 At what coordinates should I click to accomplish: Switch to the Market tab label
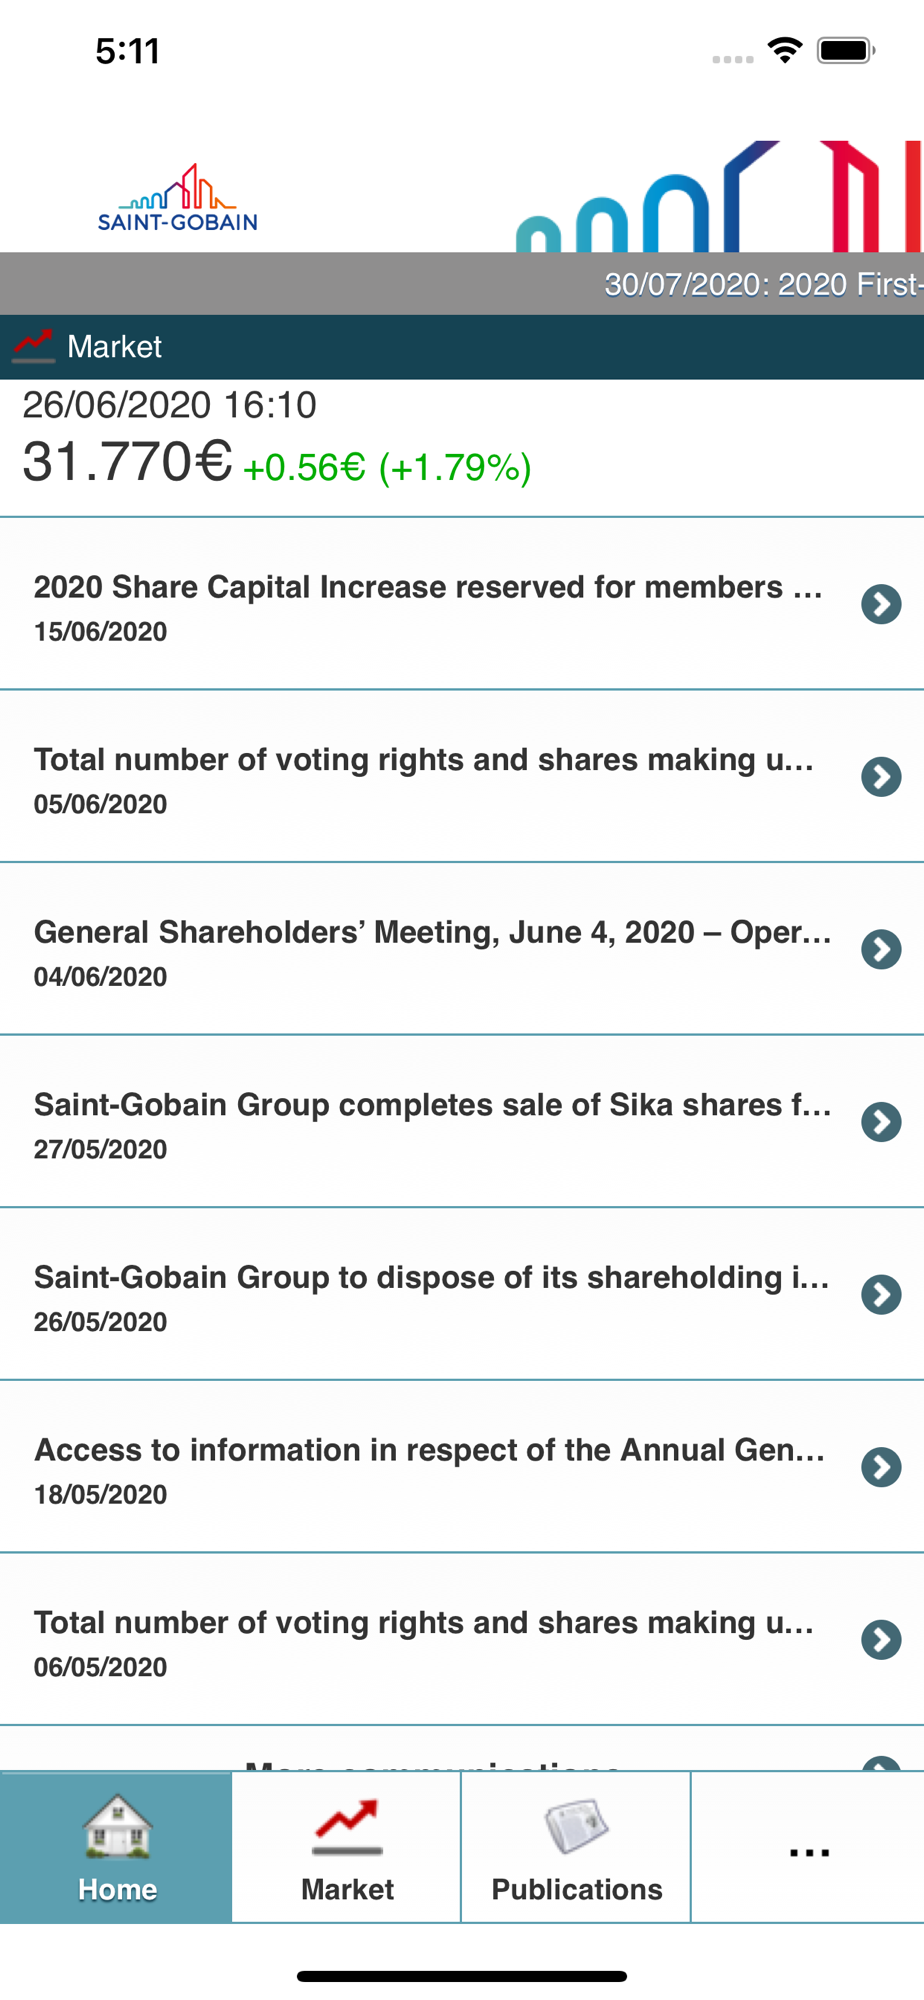click(347, 1889)
